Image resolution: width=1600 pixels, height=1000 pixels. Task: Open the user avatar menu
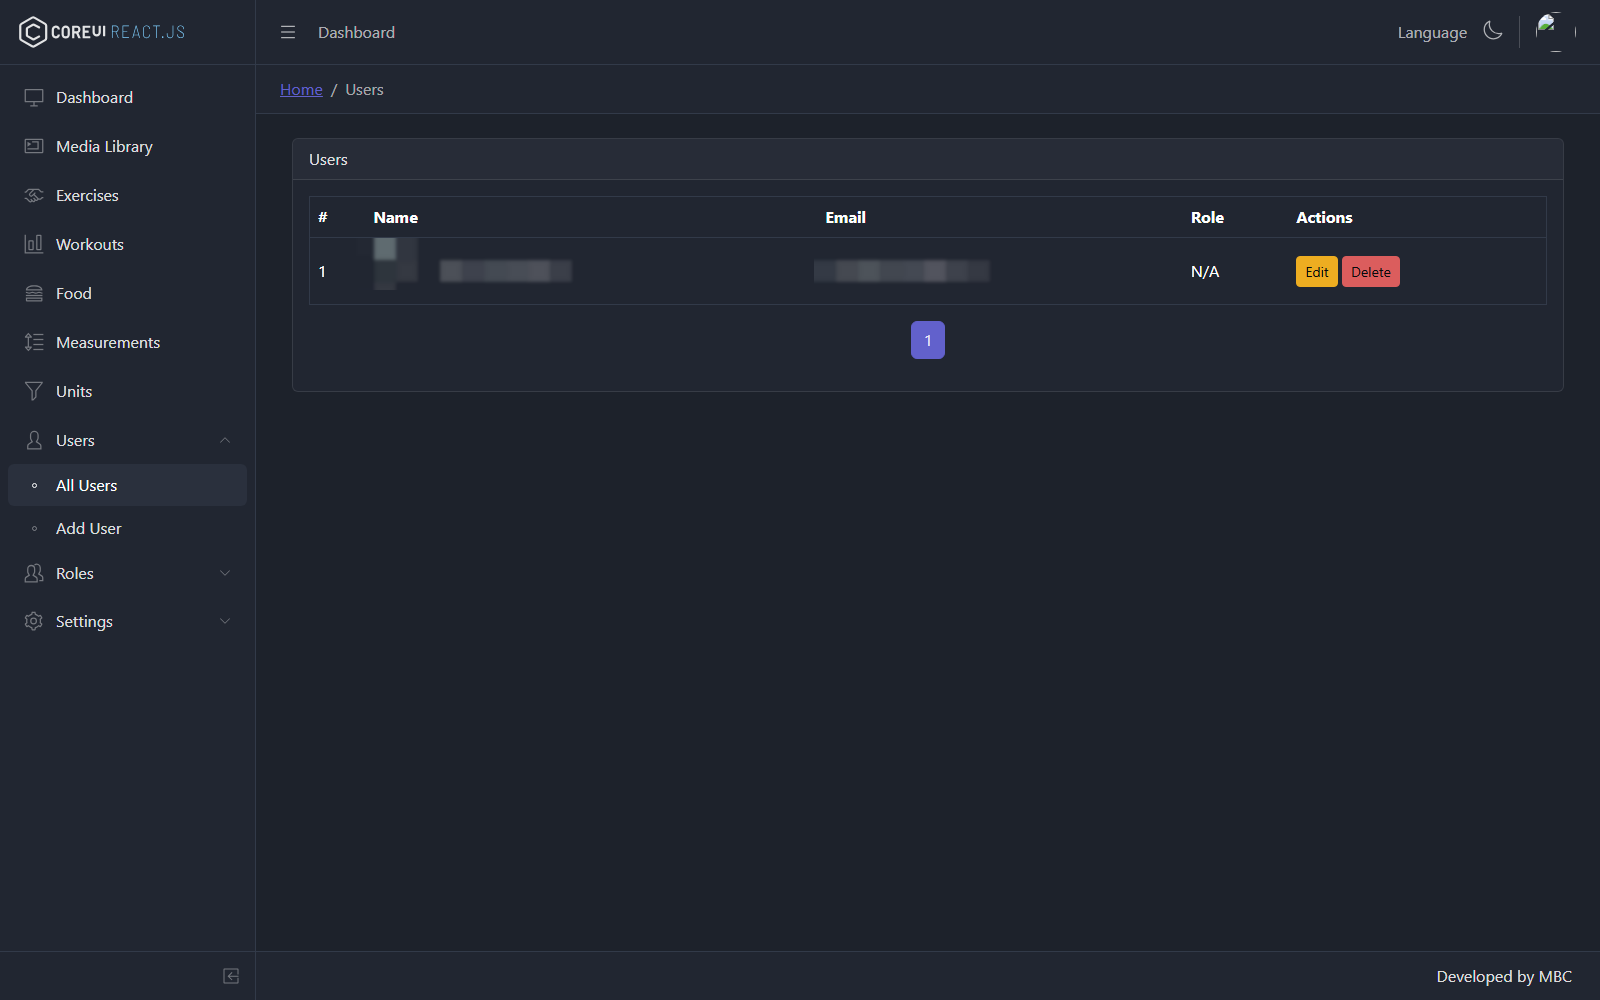1555,32
